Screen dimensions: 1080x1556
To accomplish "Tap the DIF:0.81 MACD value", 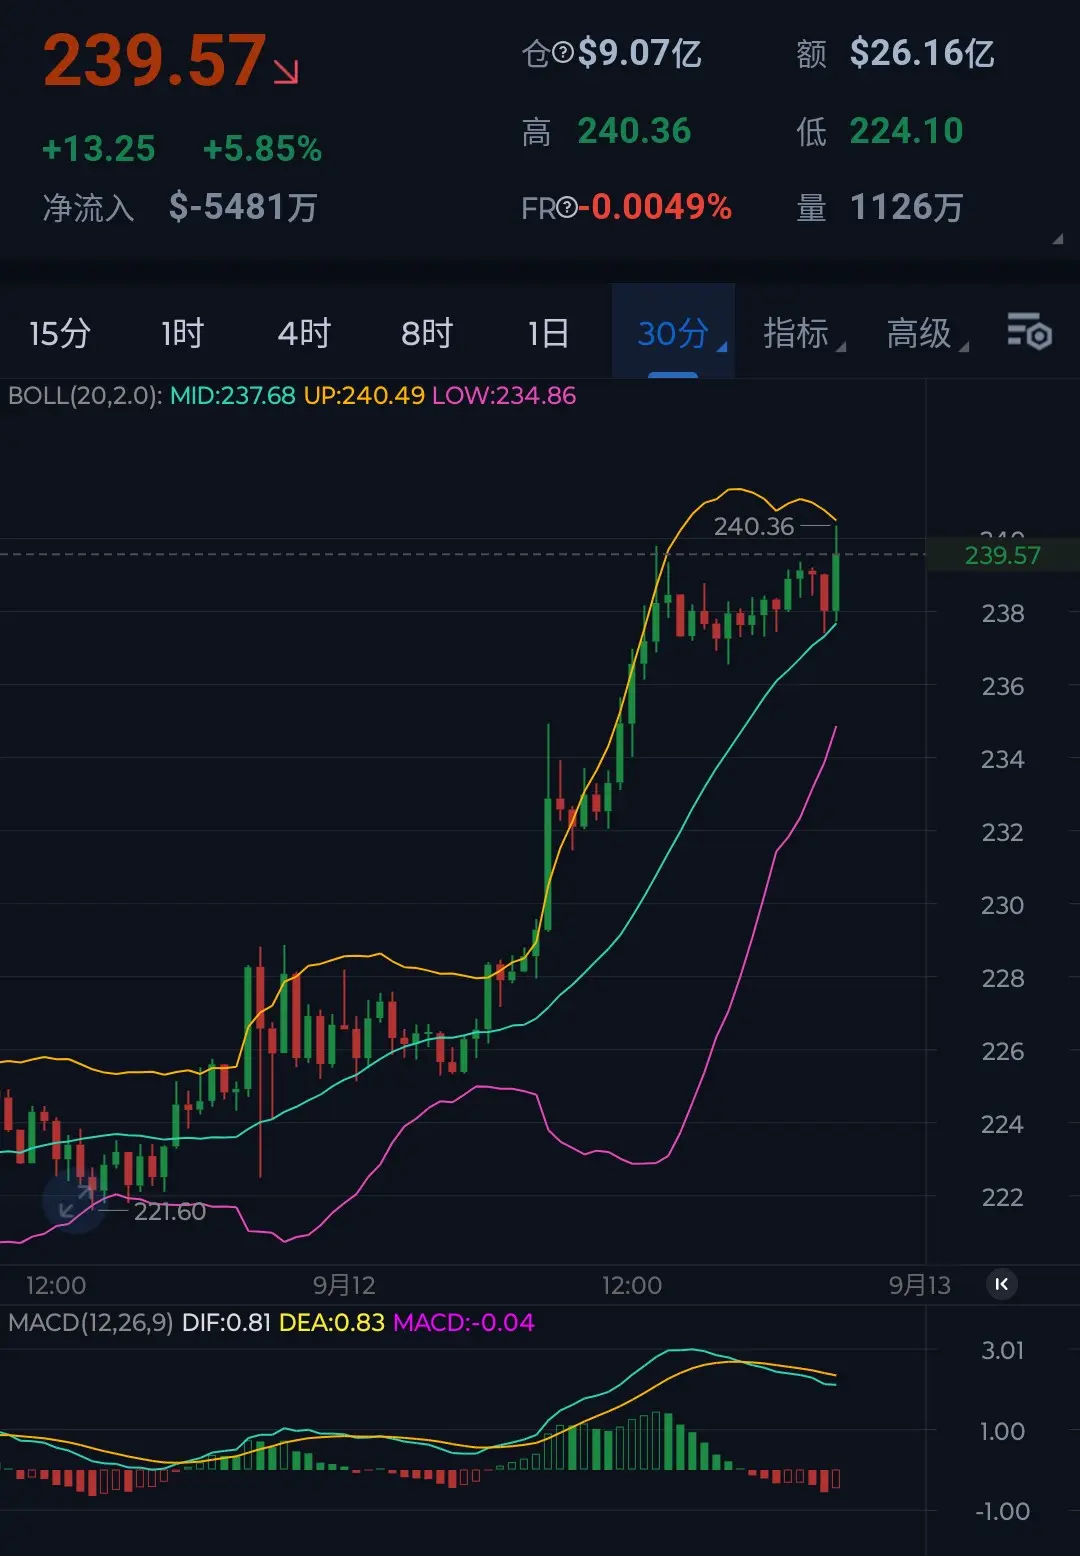I will (x=226, y=1322).
